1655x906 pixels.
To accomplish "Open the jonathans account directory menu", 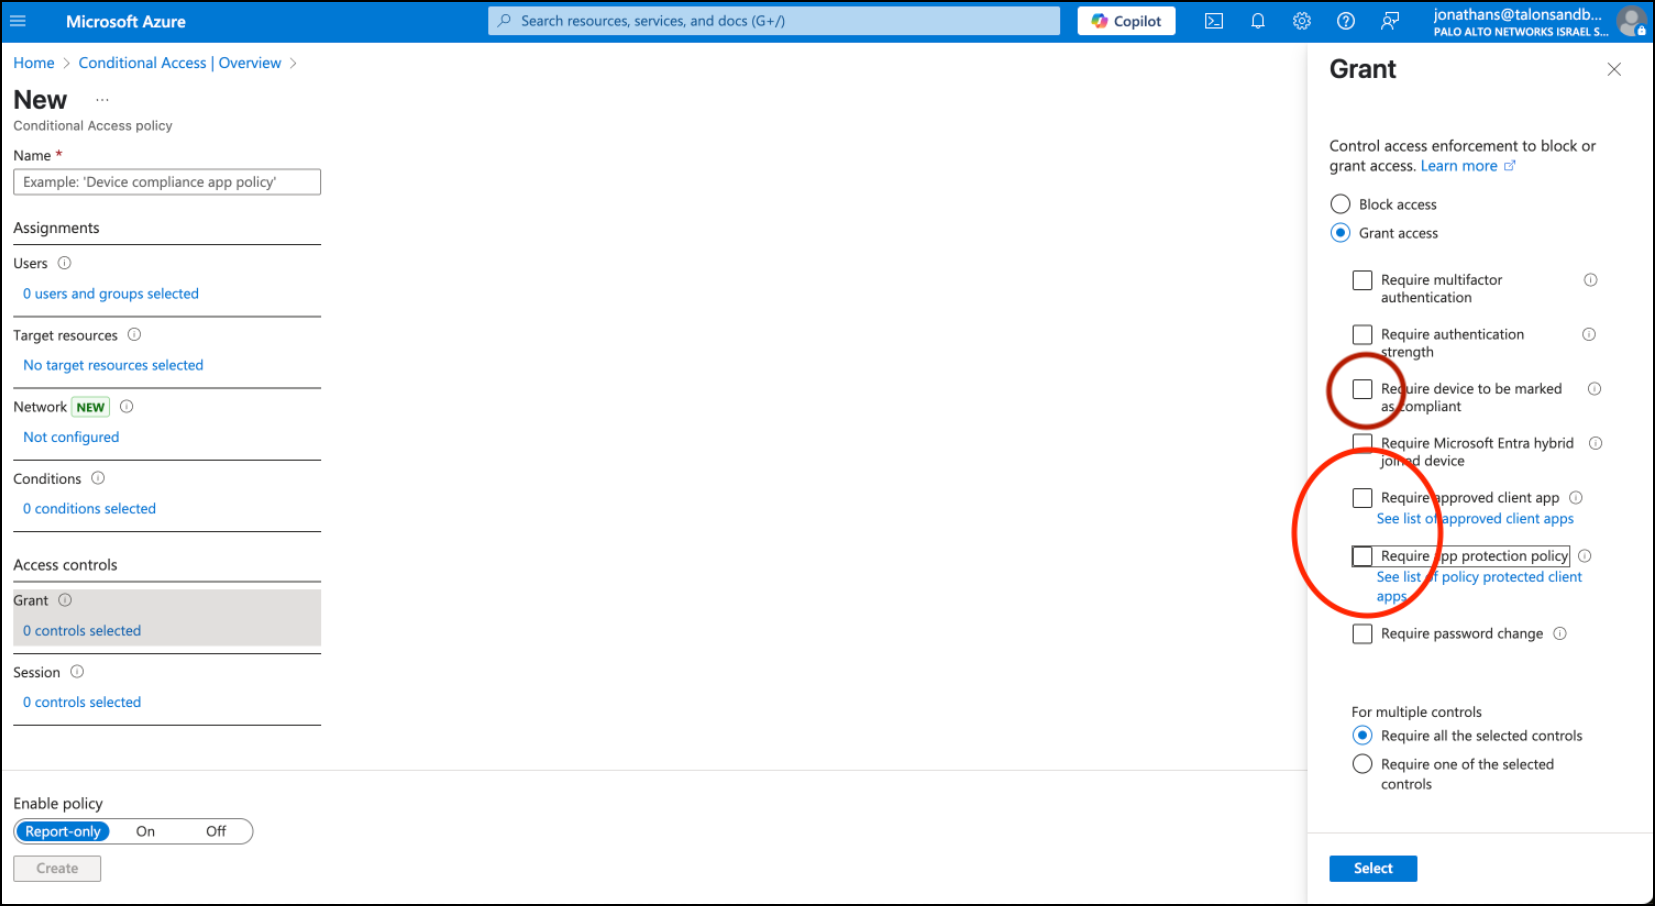I will (1520, 21).
